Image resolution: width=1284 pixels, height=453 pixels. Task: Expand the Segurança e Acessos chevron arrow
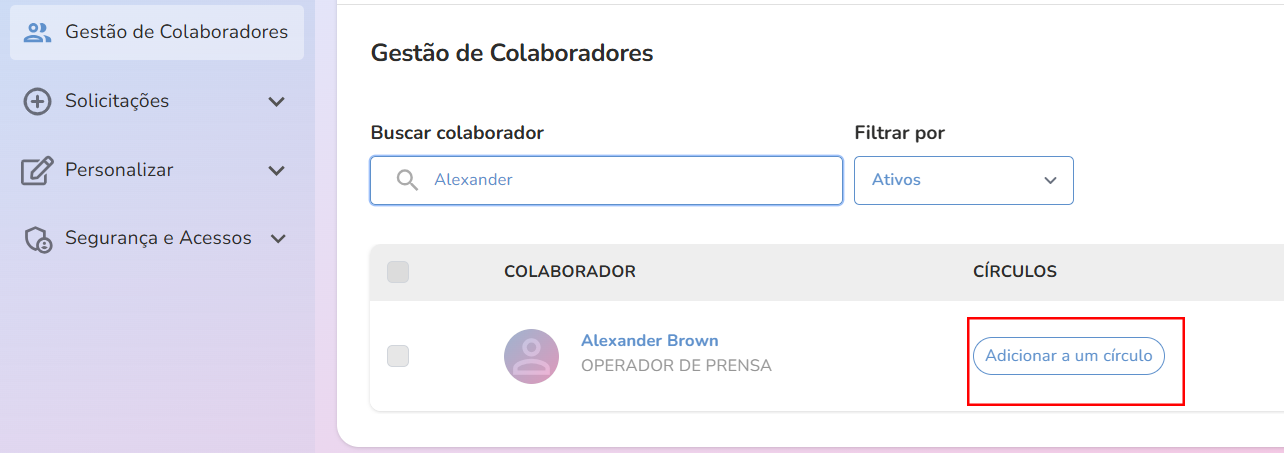279,239
